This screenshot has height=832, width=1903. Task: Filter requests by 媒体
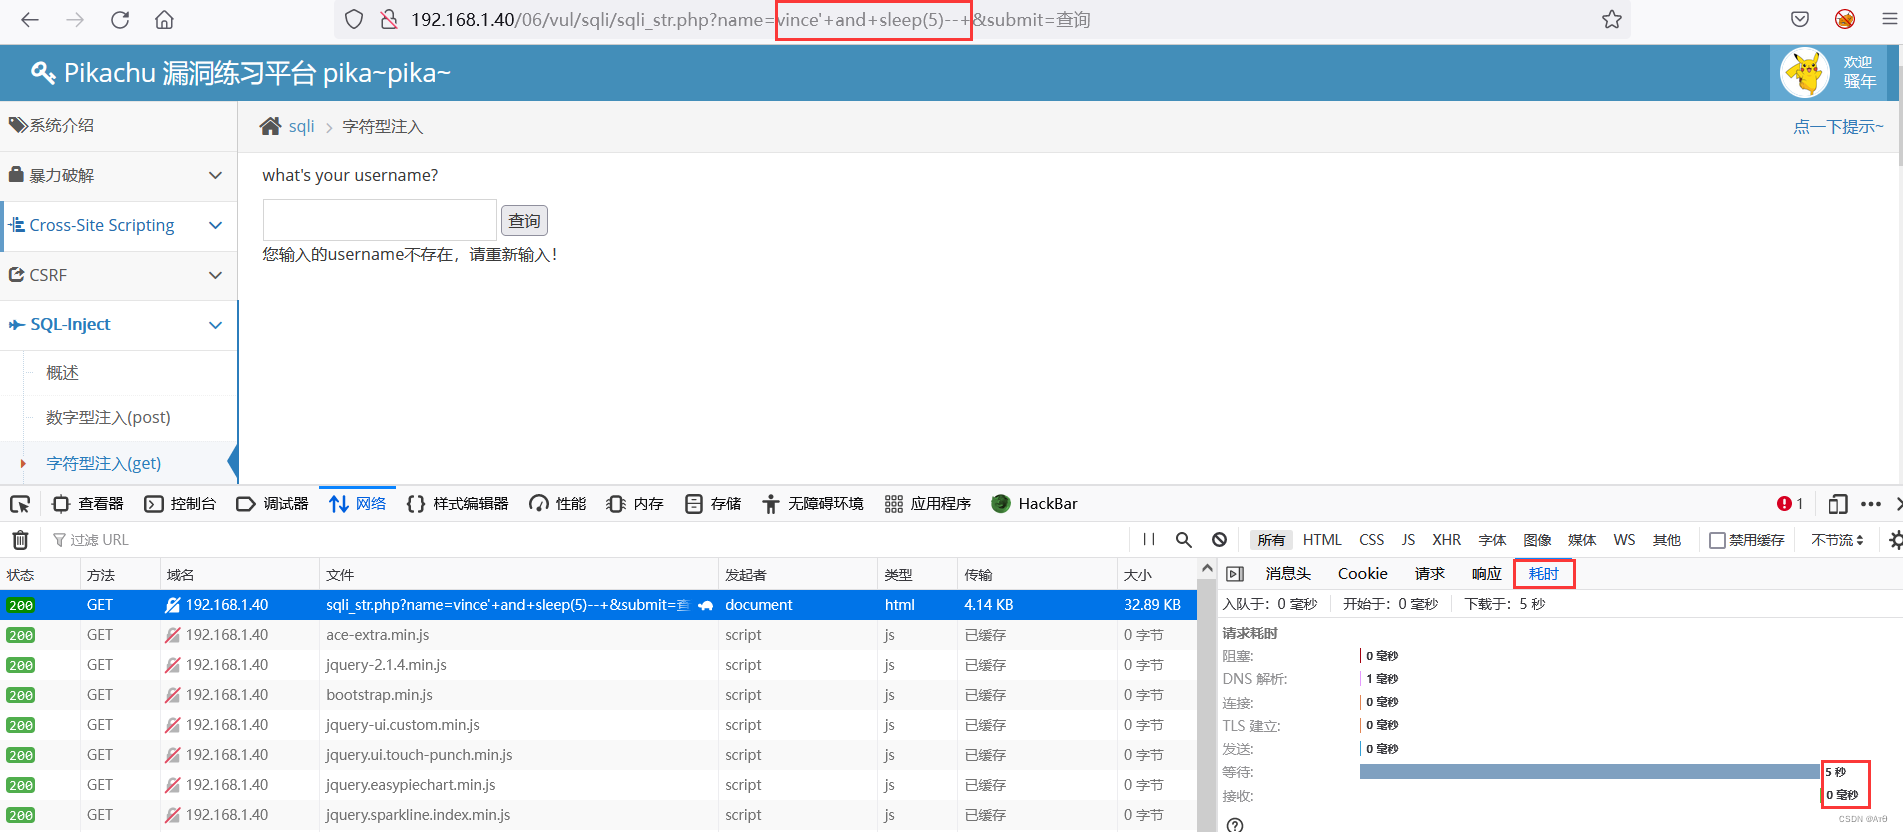[1582, 540]
